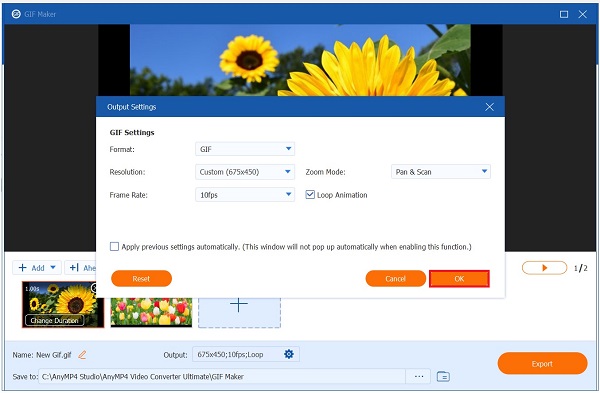Click the Save to path field

pyautogui.click(x=222, y=377)
